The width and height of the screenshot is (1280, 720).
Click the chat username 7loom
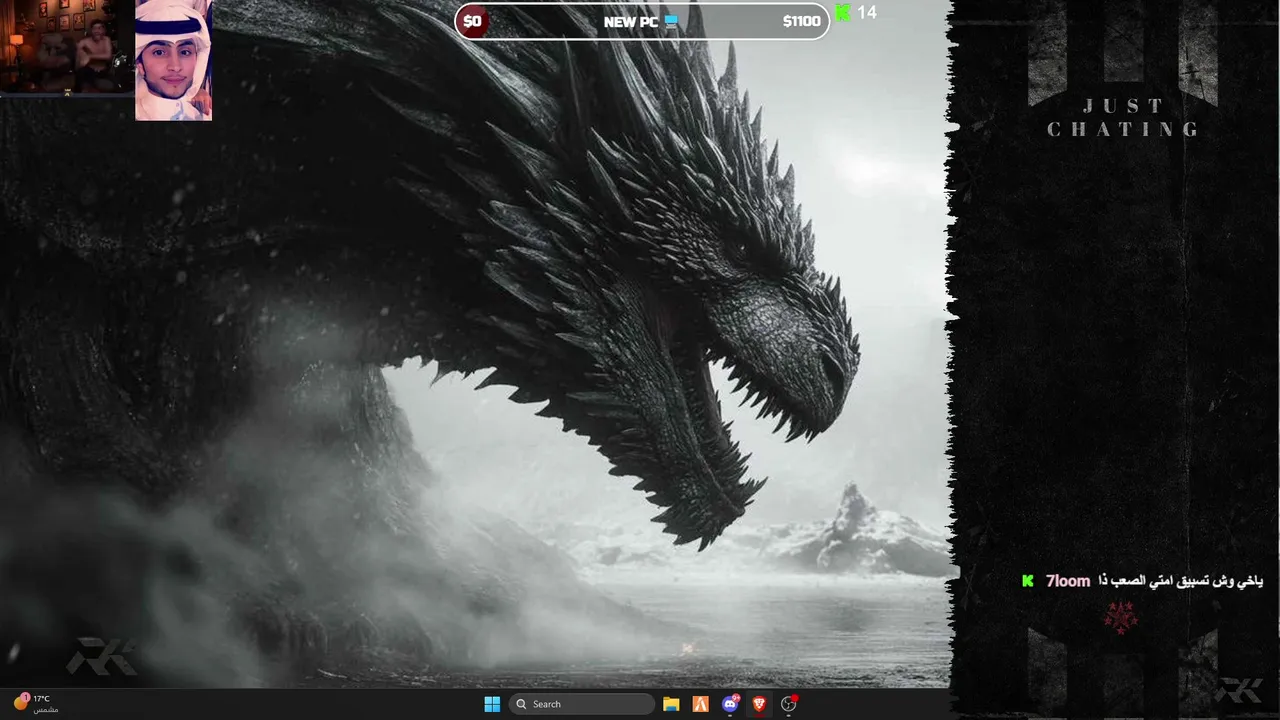(1068, 581)
